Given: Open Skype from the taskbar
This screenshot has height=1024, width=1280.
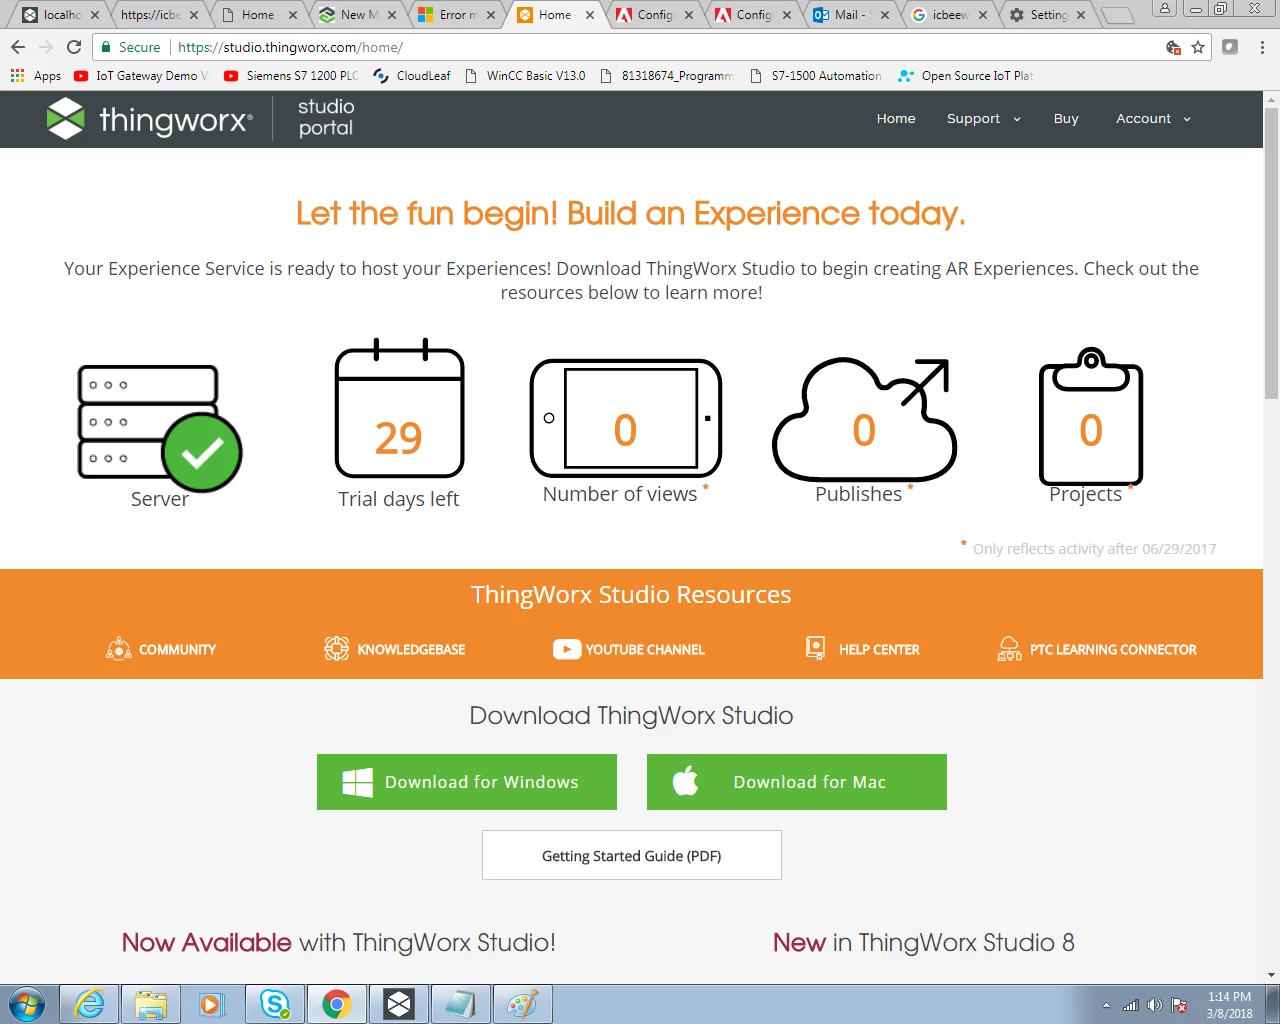Looking at the screenshot, I should (275, 1004).
